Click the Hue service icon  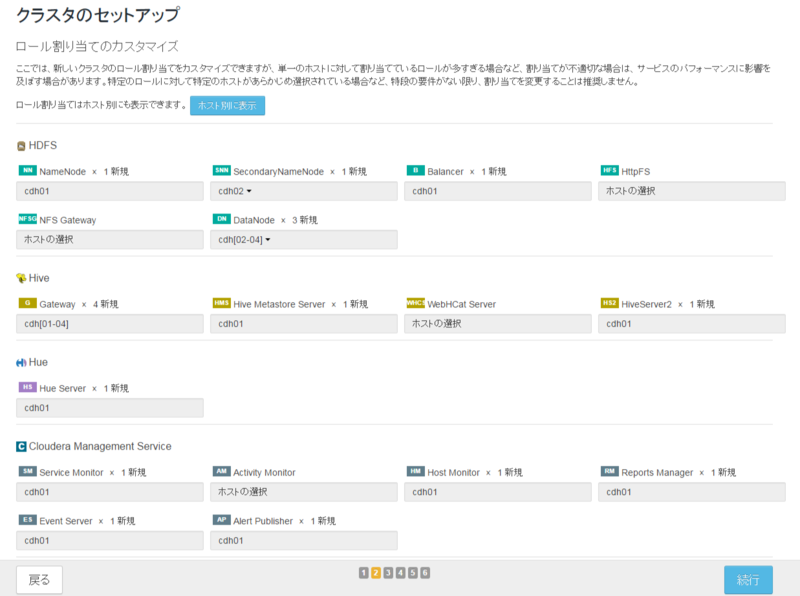click(21, 363)
